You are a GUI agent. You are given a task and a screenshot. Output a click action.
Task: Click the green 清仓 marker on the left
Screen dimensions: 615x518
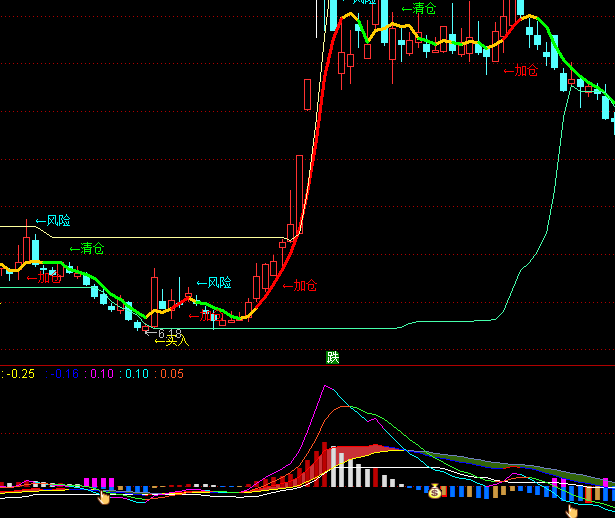click(87, 248)
